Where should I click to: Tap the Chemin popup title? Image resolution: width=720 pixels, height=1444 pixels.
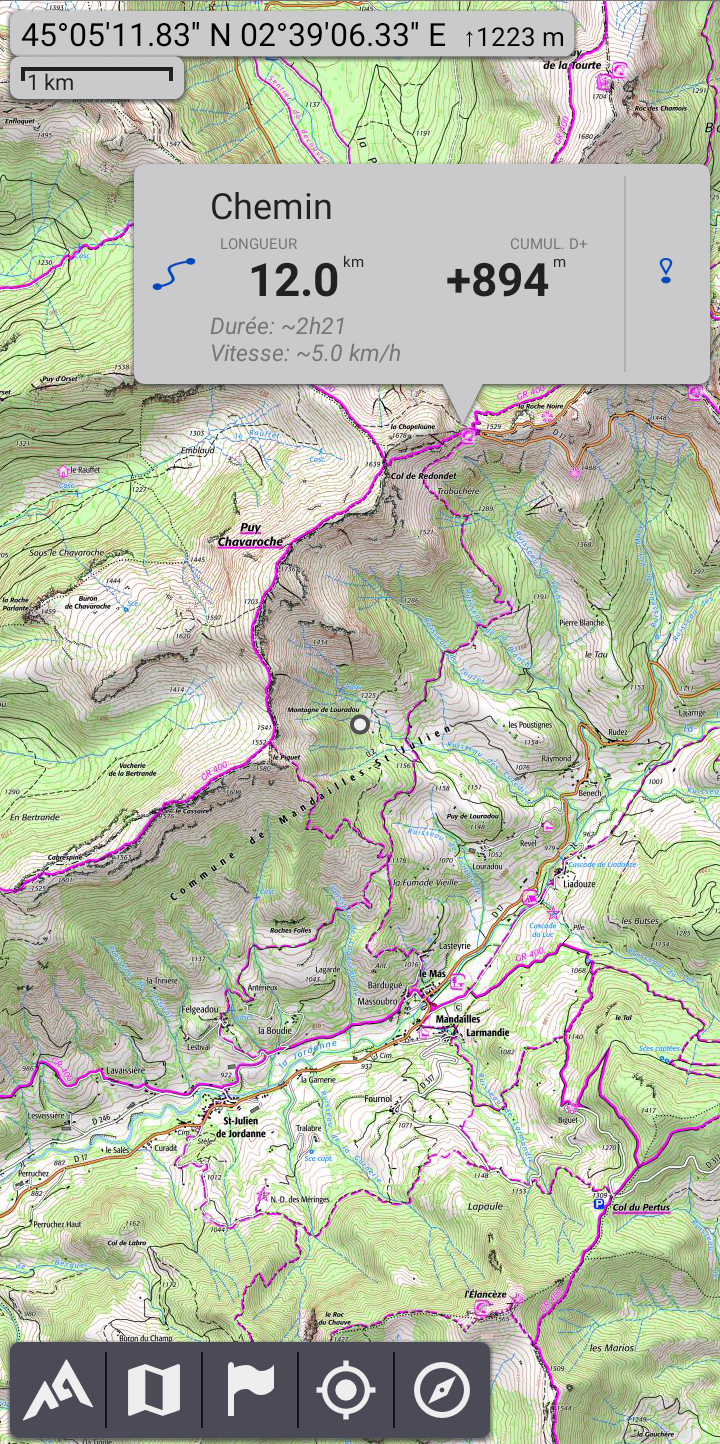pos(271,207)
